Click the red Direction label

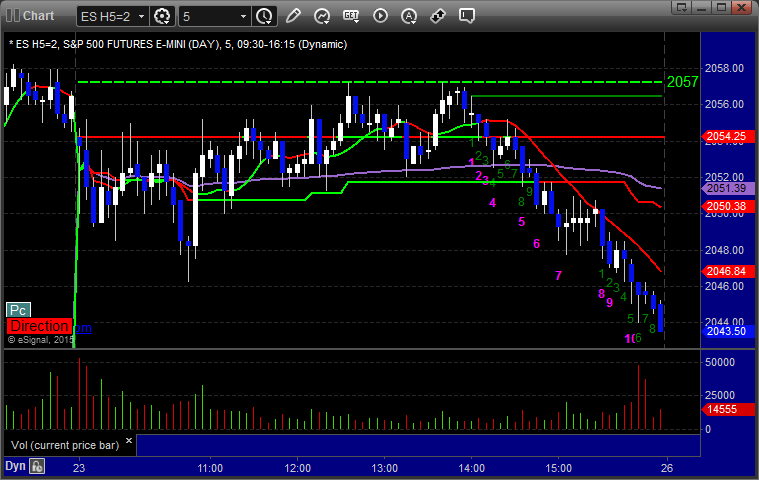tap(40, 326)
